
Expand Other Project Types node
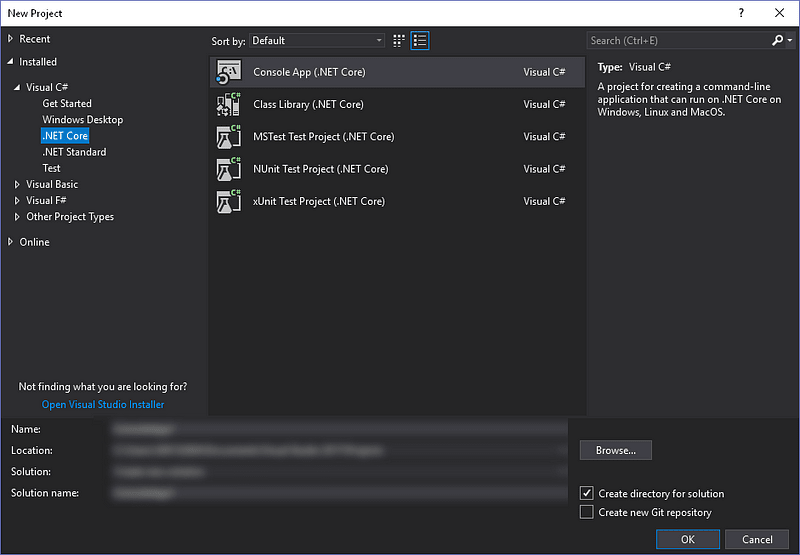click(x=17, y=217)
